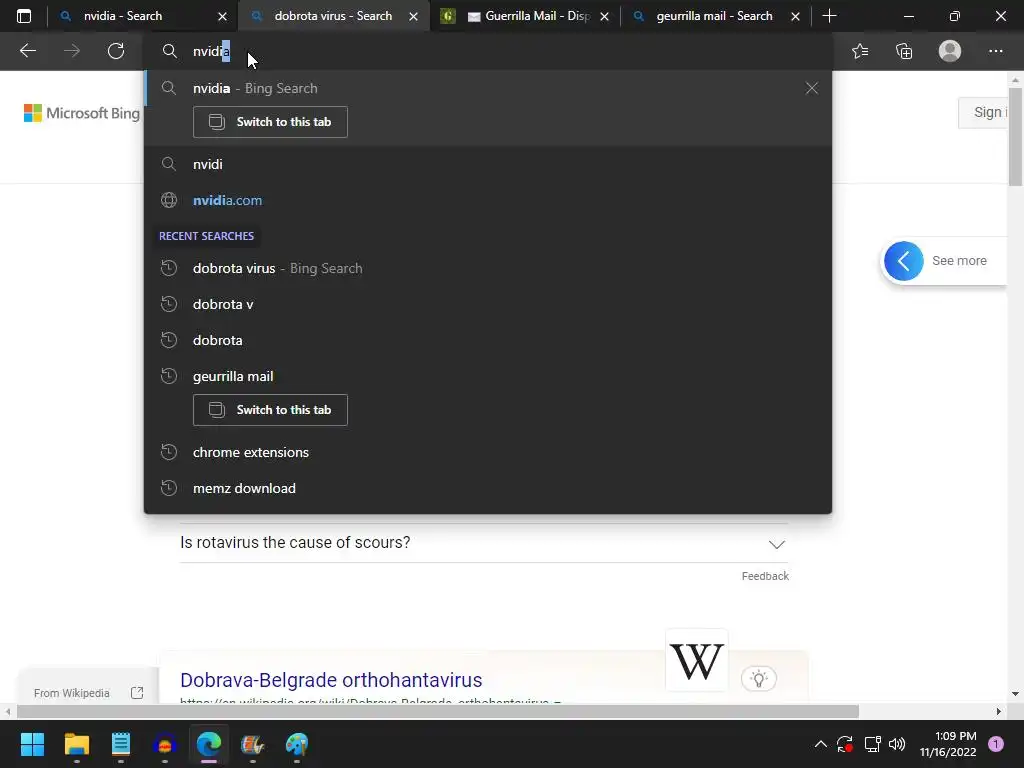Open the Favorites star list icon
Image resolution: width=1024 pixels, height=768 pixels.
tap(860, 51)
